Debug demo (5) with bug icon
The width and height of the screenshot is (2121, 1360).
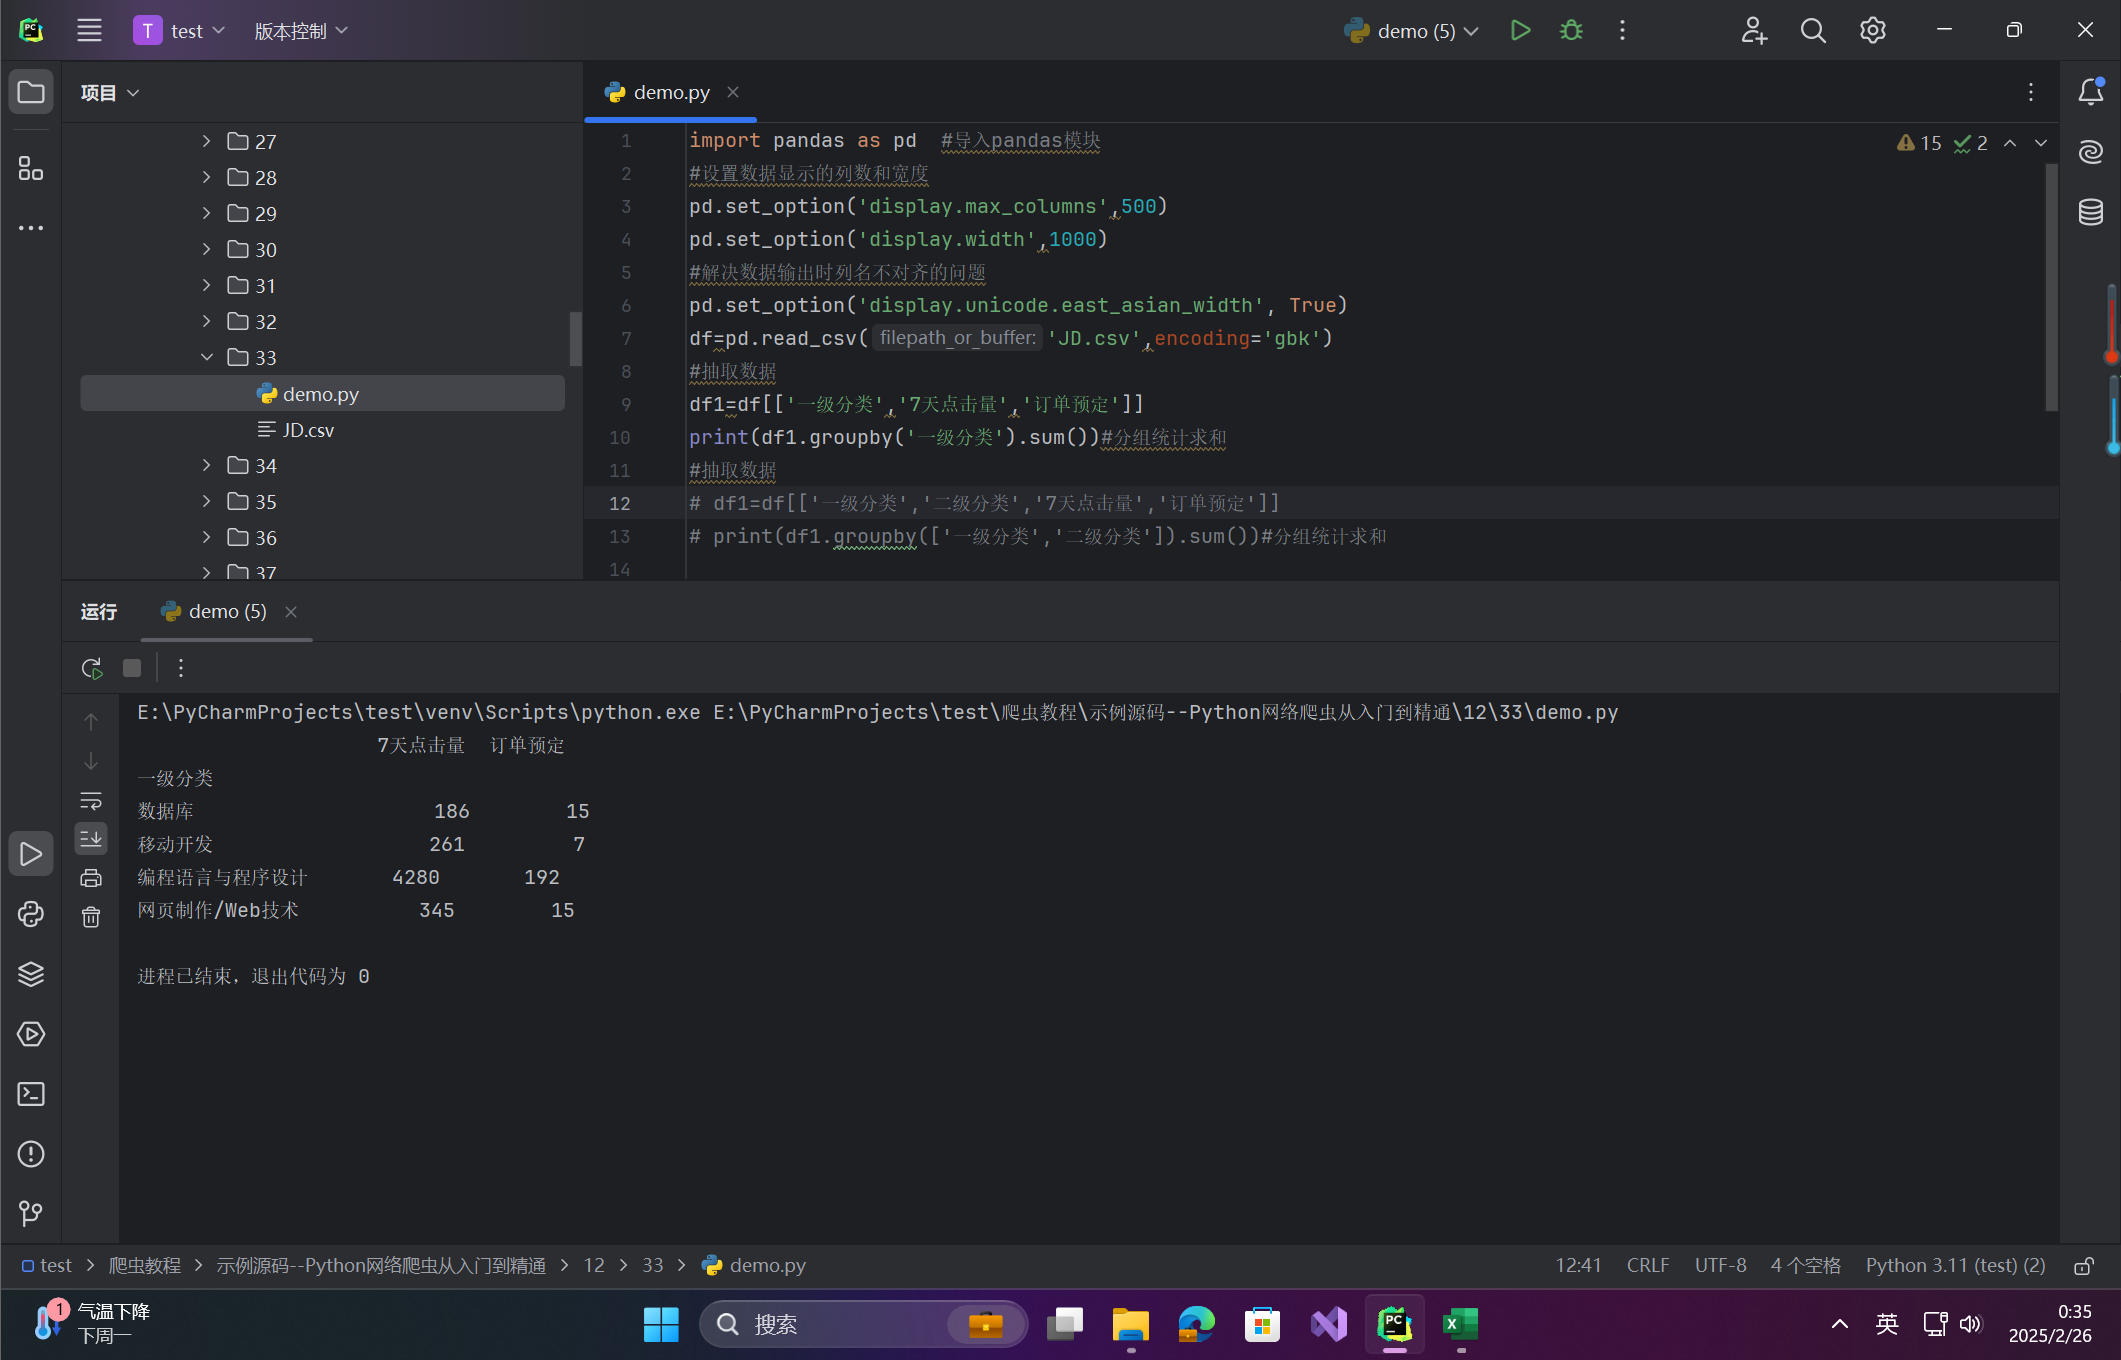point(1571,30)
